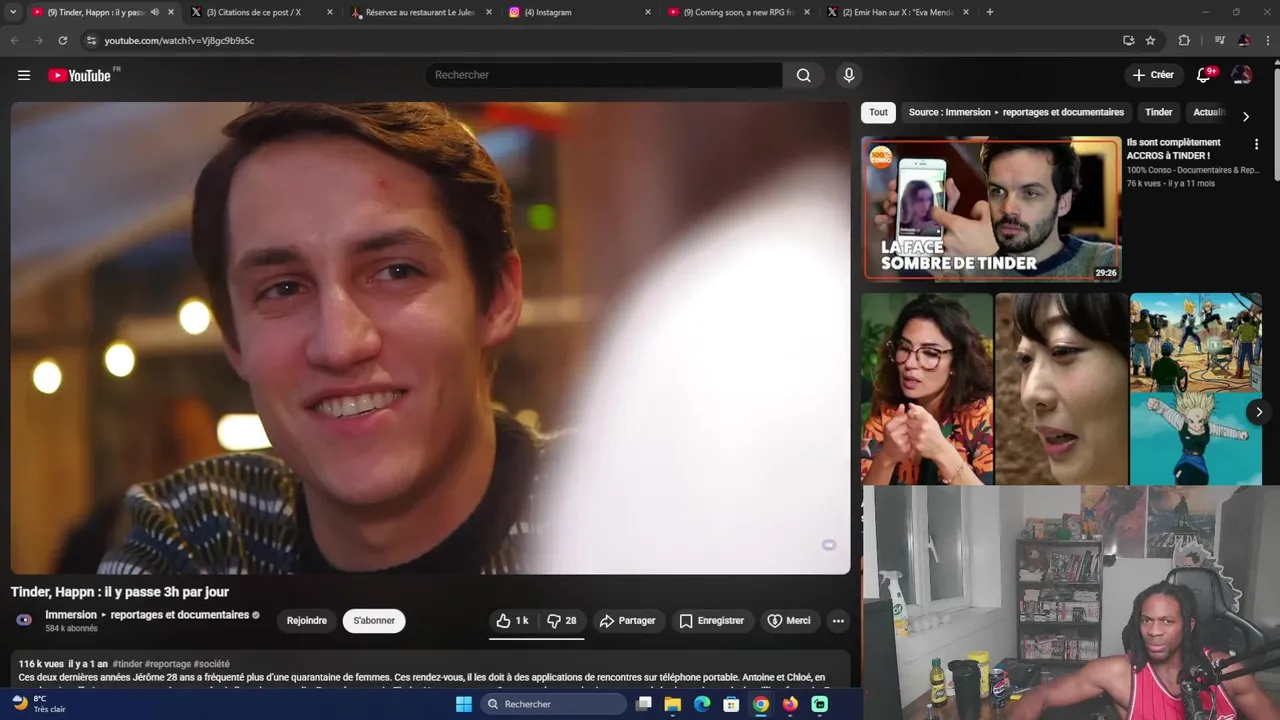Show next Shorts with the carousel arrow

pos(1259,411)
